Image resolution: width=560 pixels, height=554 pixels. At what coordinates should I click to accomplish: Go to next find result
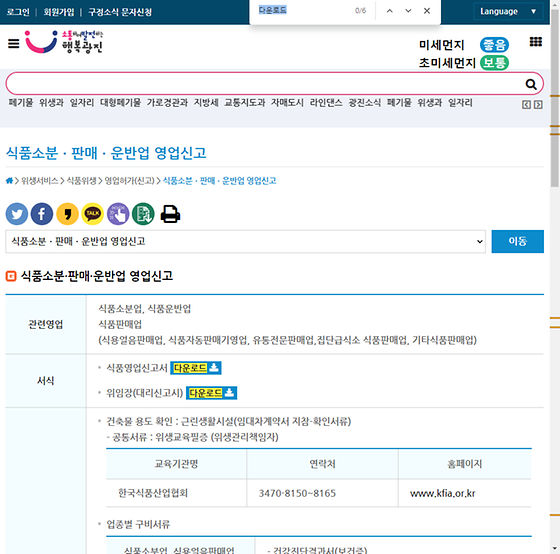(x=408, y=11)
